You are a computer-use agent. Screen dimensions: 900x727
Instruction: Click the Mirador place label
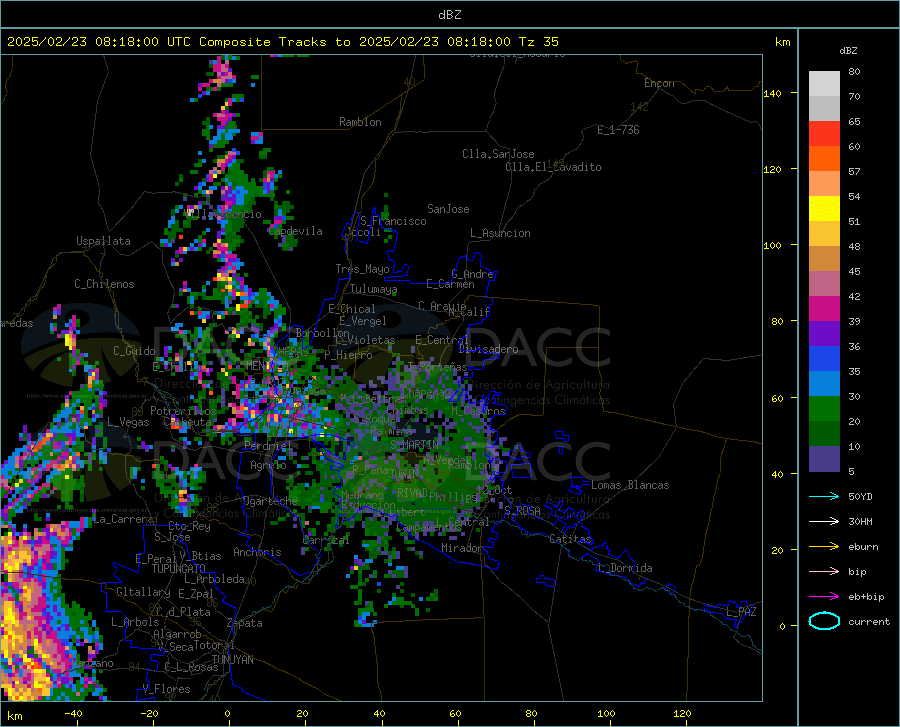[461, 548]
